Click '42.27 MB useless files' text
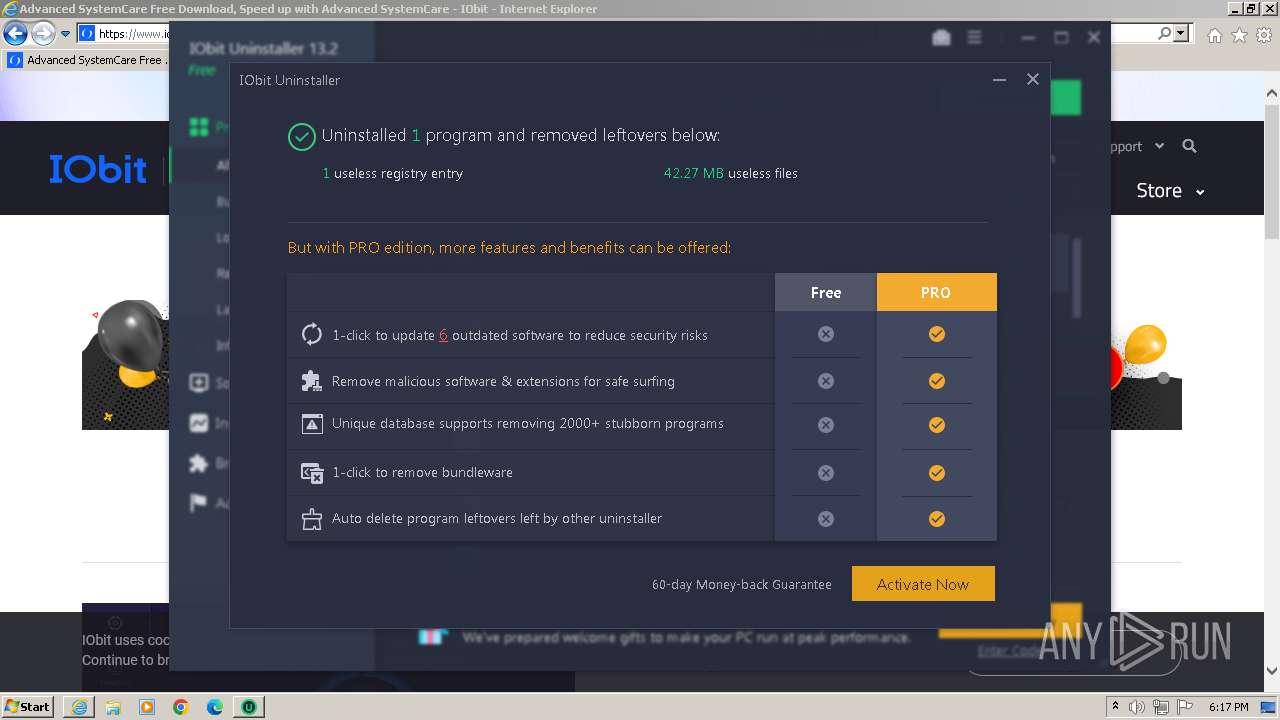Viewport: 1280px width, 720px height. coord(731,173)
